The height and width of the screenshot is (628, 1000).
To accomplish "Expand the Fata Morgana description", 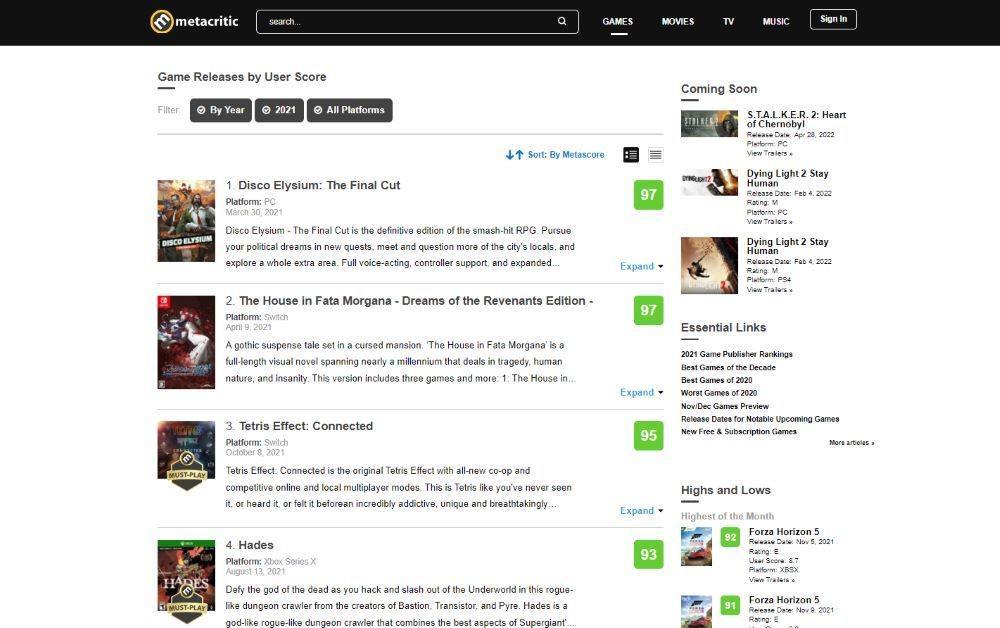I will [x=641, y=392].
